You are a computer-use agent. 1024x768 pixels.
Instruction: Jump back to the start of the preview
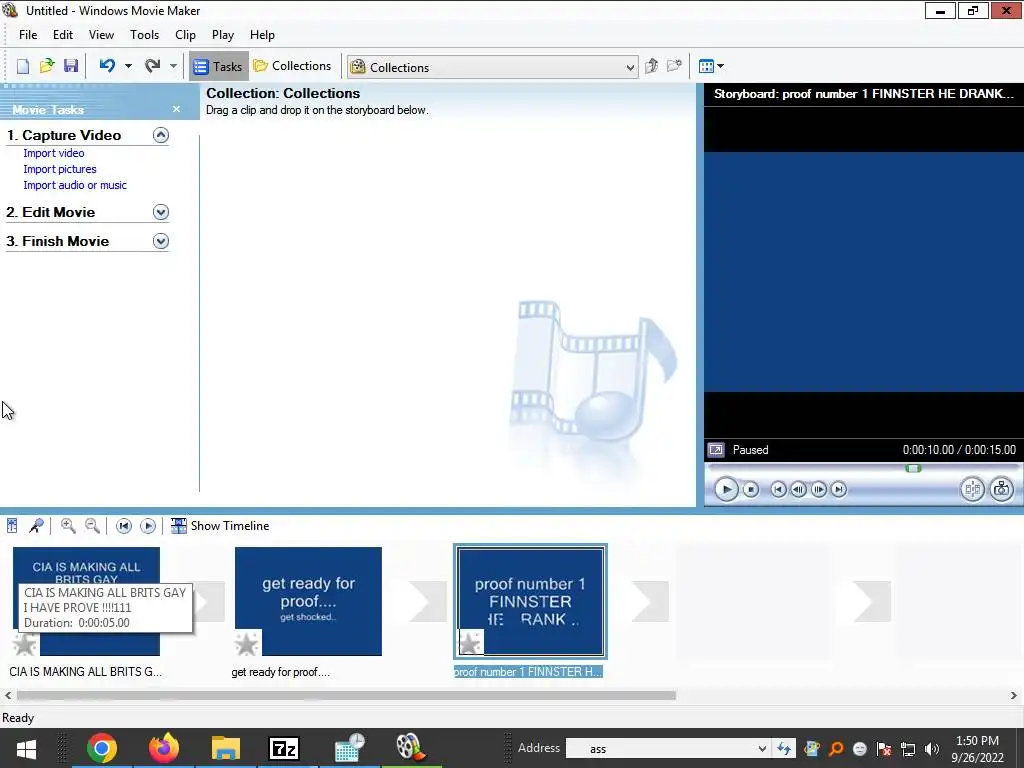click(778, 489)
